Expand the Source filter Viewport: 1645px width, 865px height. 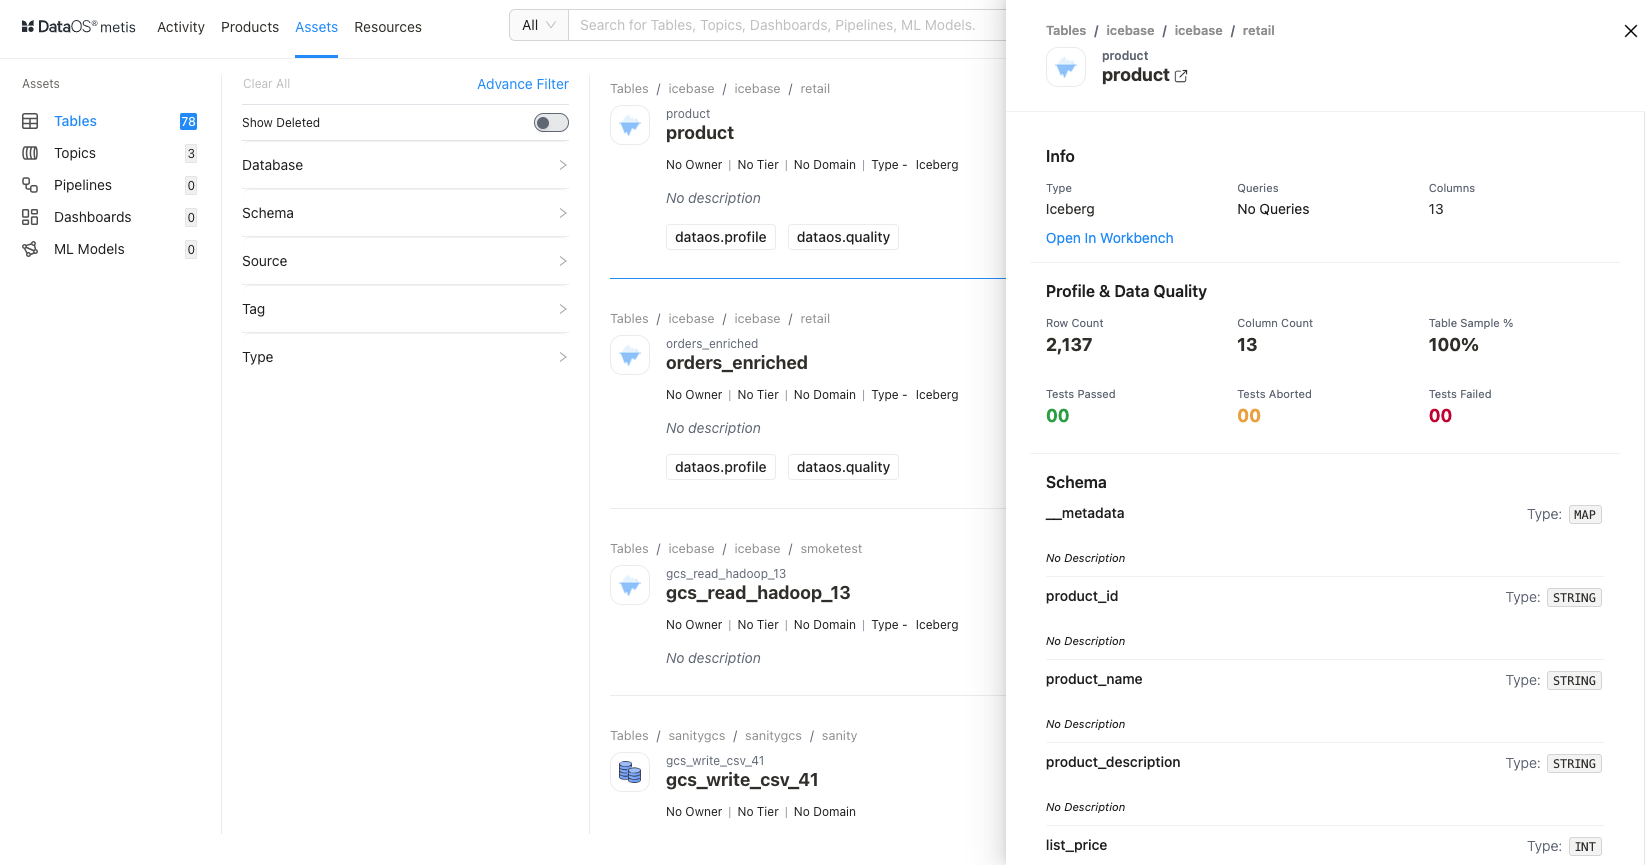point(405,261)
